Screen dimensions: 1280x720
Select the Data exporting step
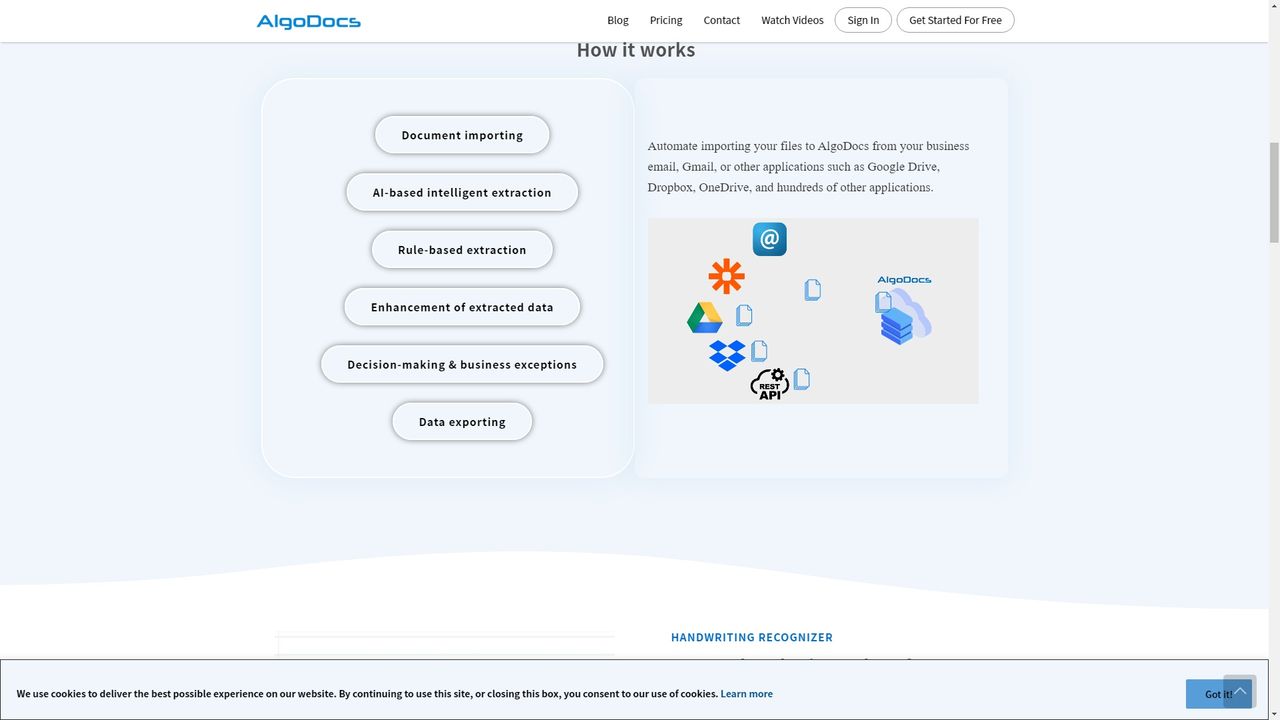[x=462, y=422]
